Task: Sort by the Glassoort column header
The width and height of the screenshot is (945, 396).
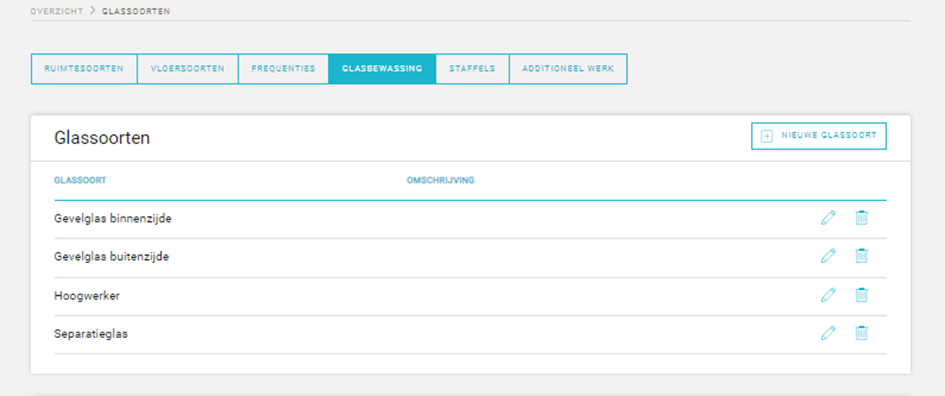Action: click(x=80, y=180)
